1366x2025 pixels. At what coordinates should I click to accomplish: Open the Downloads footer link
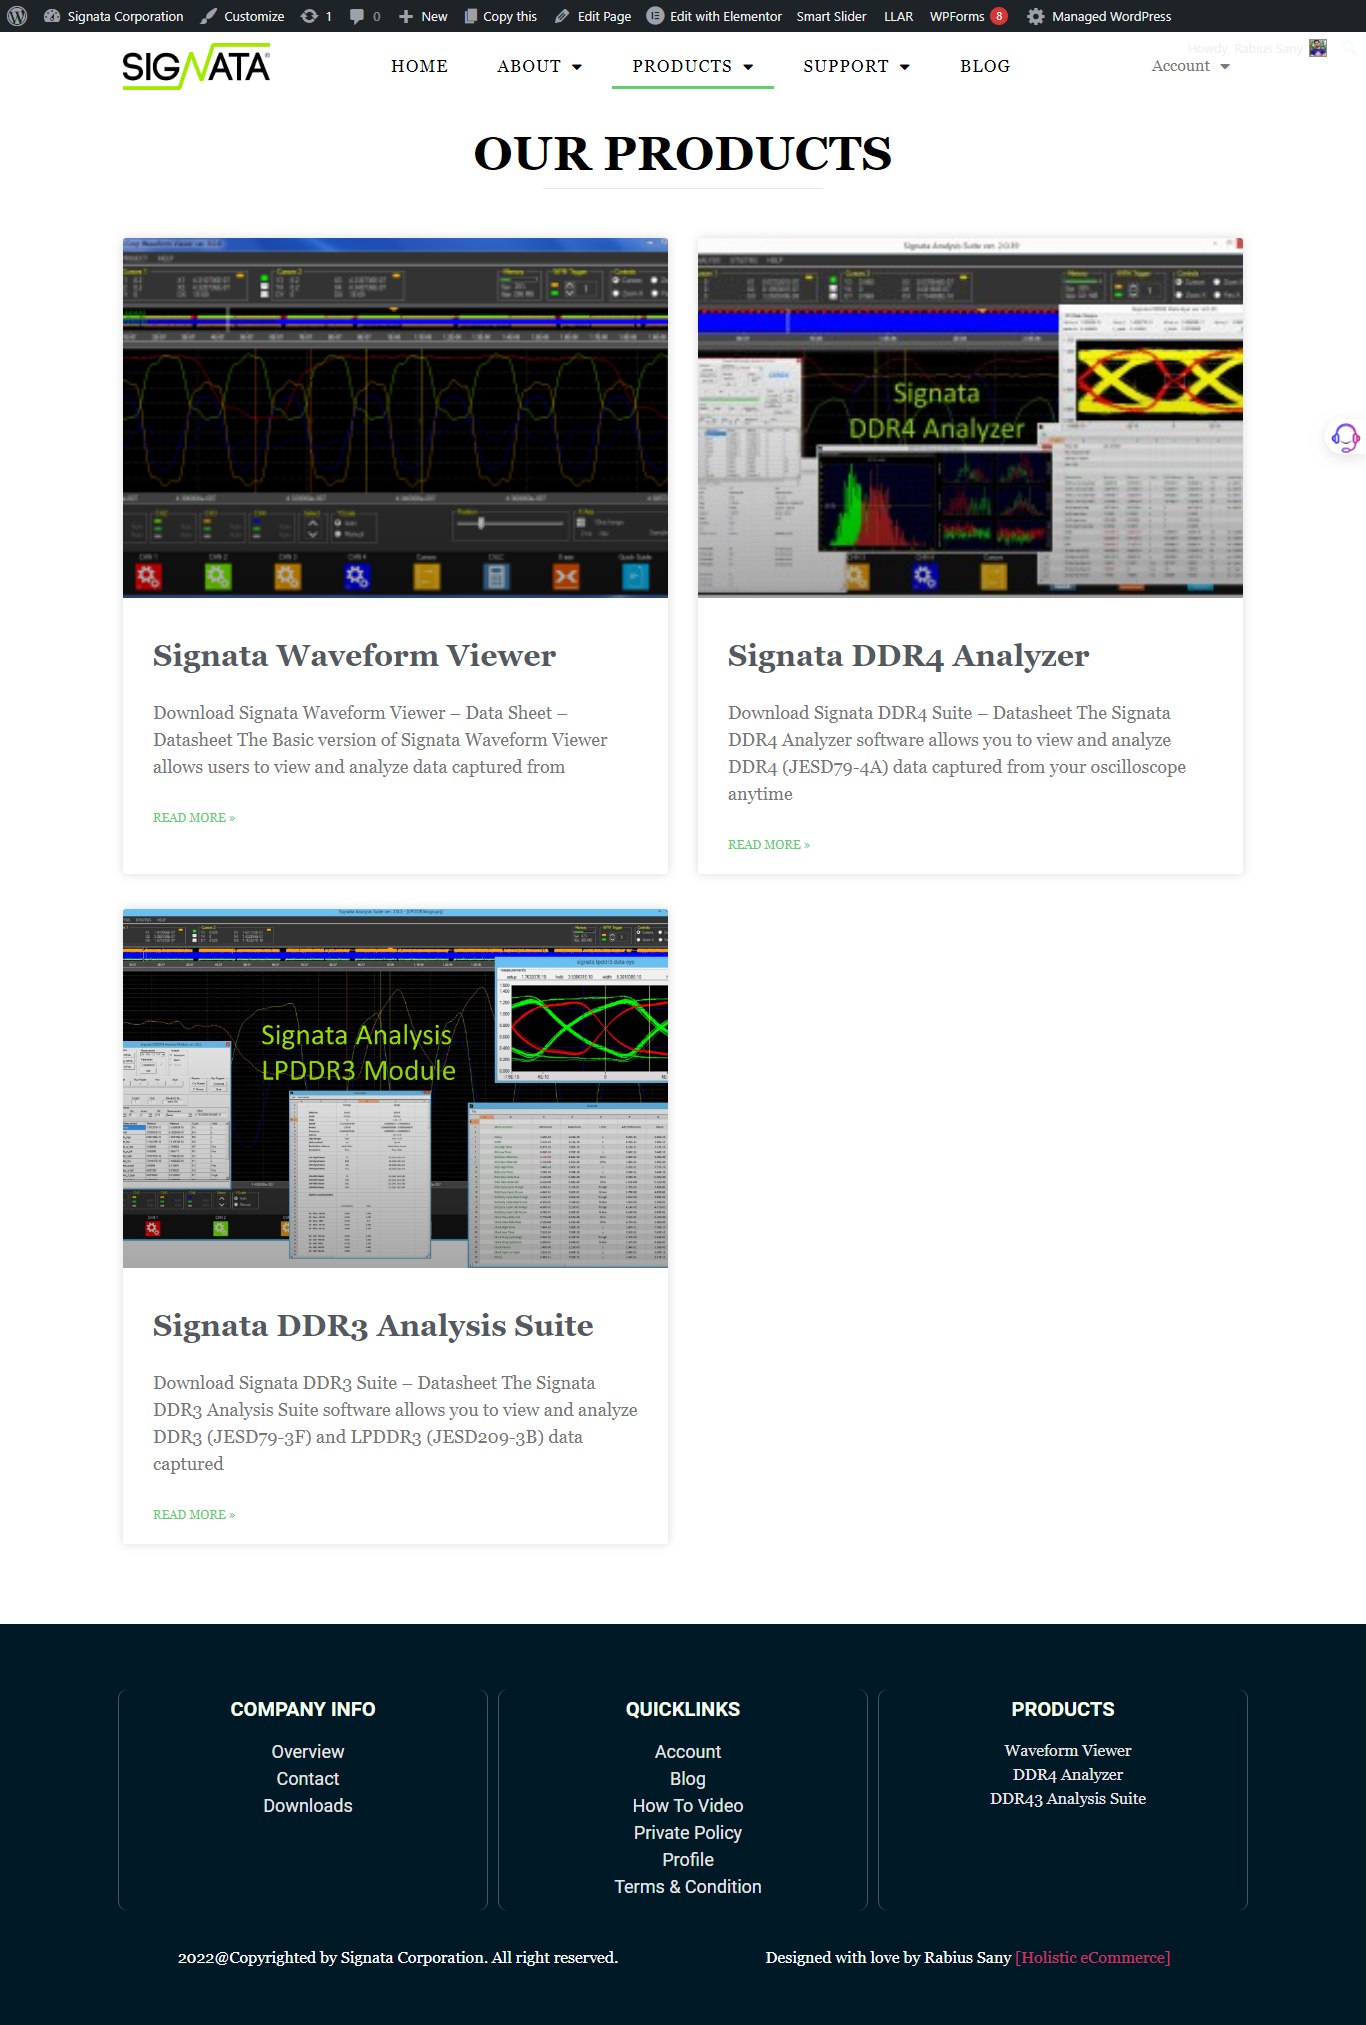pyautogui.click(x=308, y=1805)
